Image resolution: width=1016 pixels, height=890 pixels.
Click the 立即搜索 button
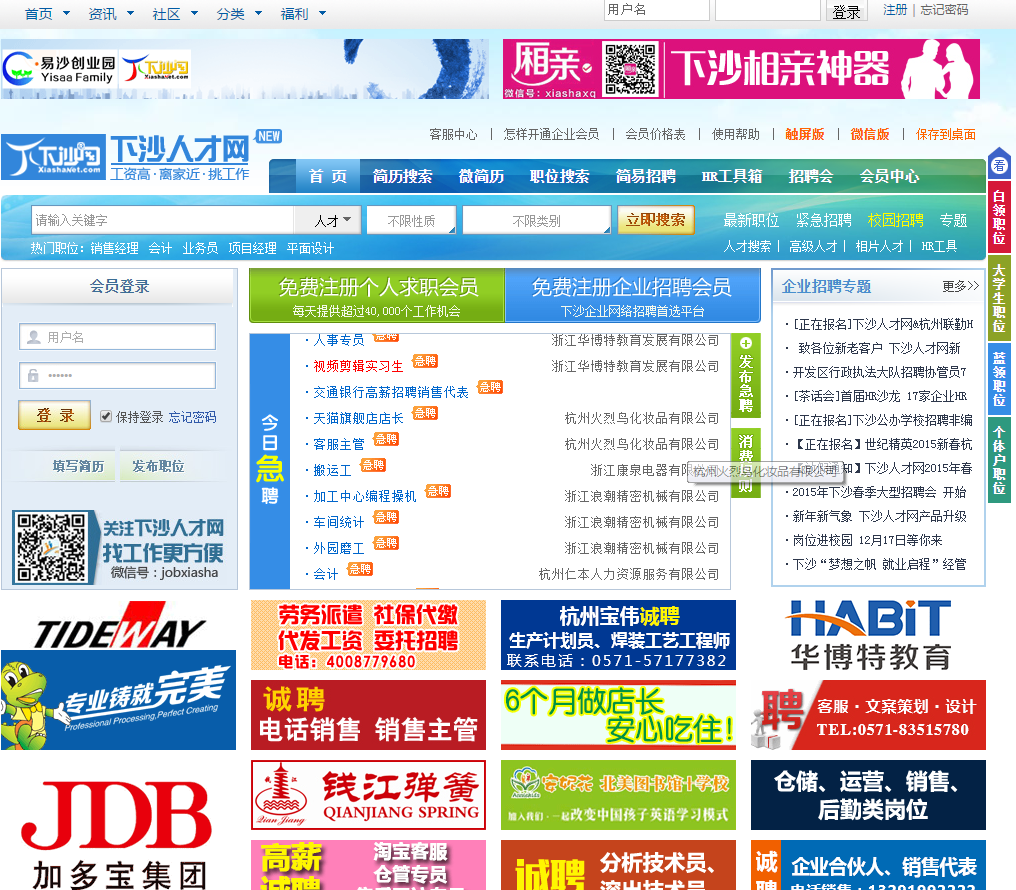(656, 220)
